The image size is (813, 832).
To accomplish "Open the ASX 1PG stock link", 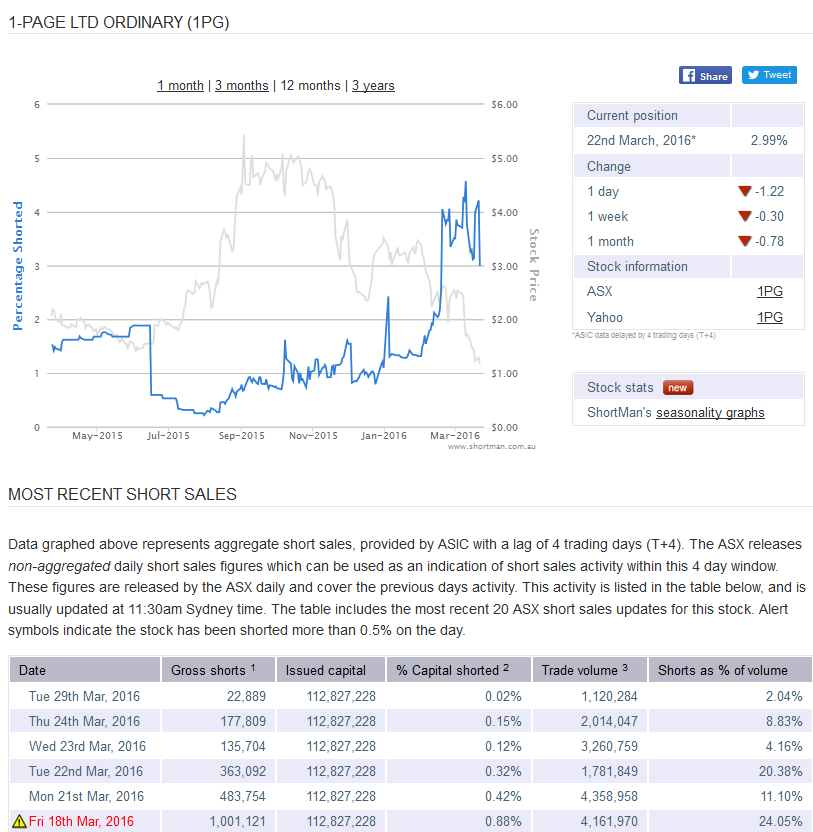I will click(769, 291).
